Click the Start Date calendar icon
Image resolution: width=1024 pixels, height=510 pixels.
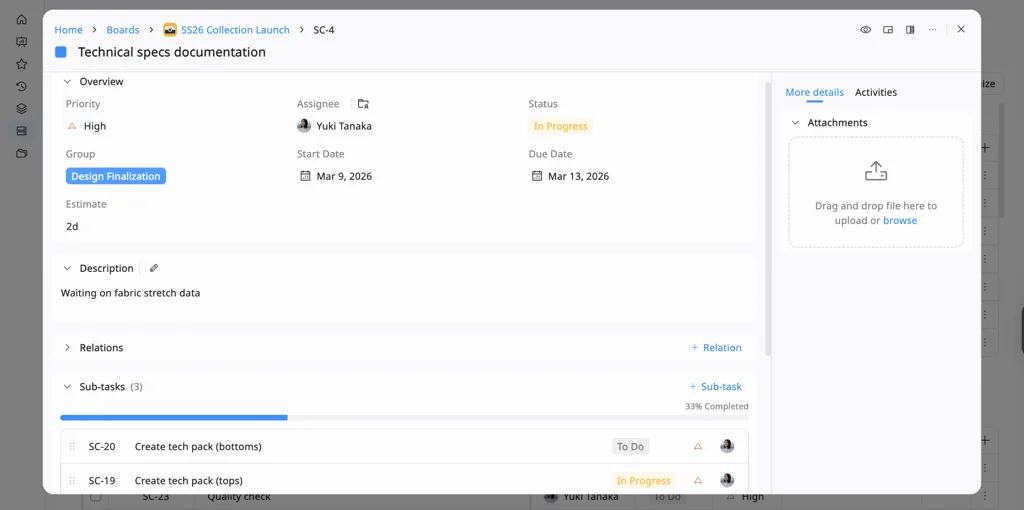[x=306, y=176]
